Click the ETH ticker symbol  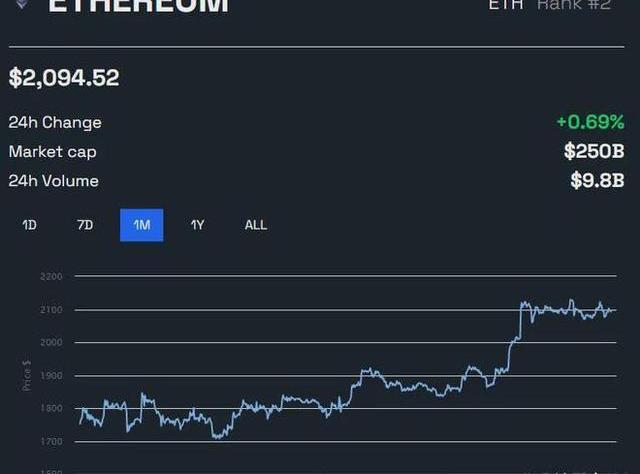click(x=505, y=5)
